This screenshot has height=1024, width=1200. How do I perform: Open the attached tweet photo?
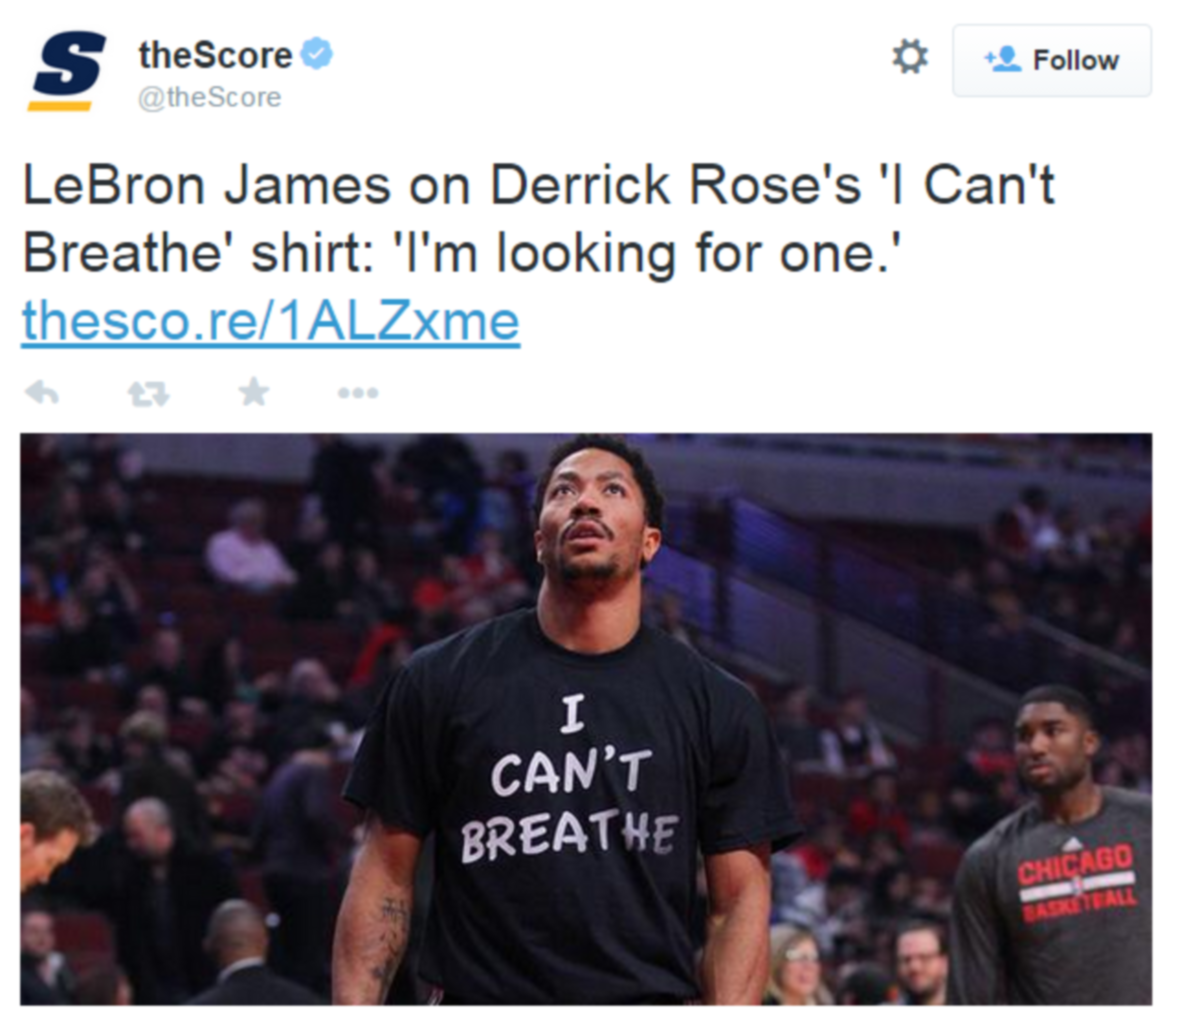[x=586, y=719]
